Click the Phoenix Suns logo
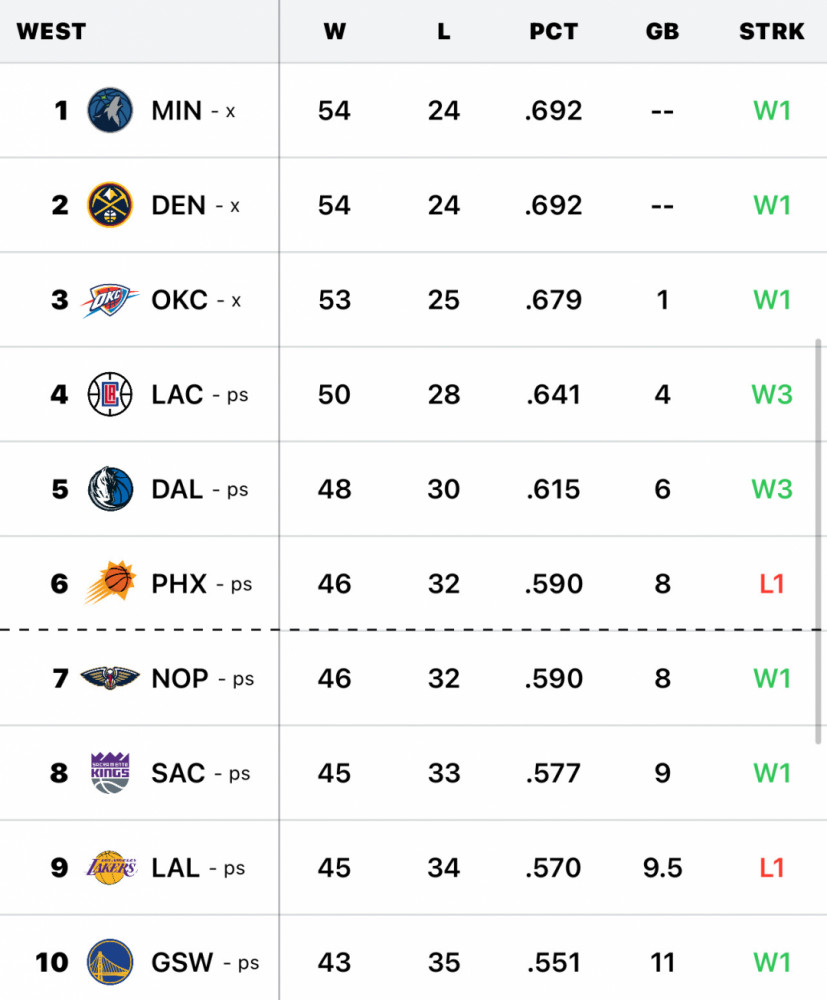 108,584
